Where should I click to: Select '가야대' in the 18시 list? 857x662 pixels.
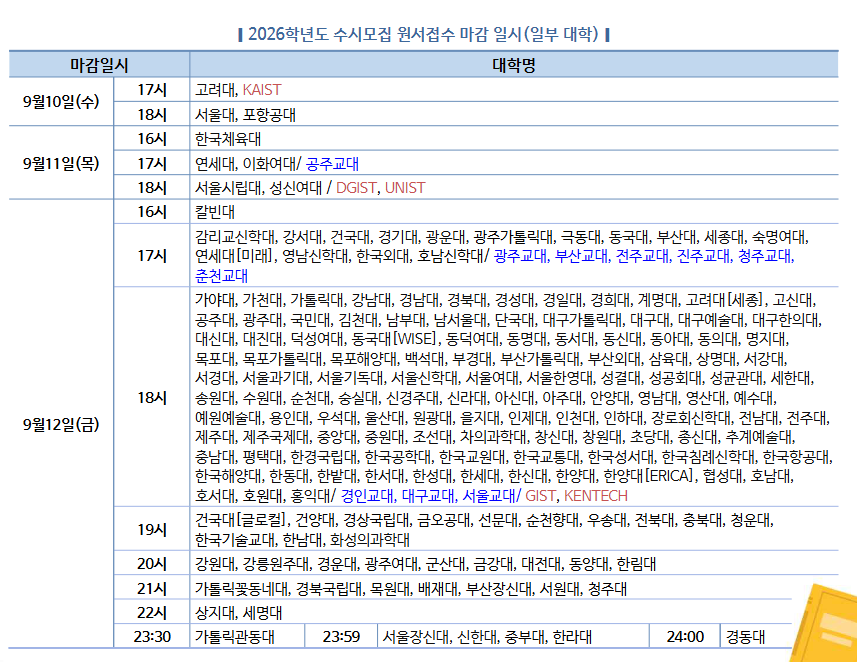pyautogui.click(x=215, y=300)
